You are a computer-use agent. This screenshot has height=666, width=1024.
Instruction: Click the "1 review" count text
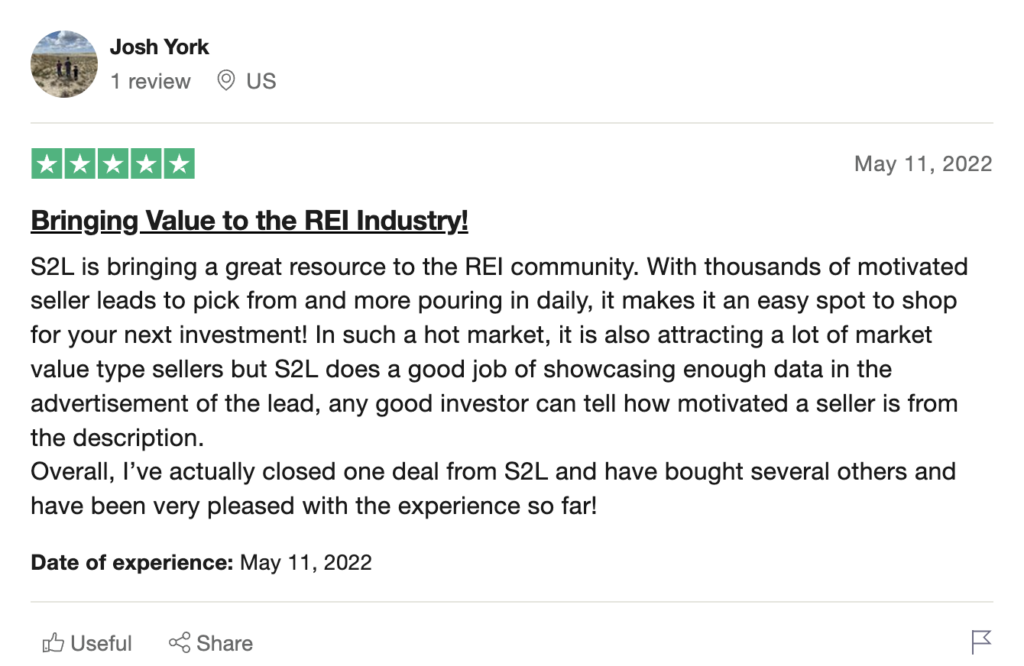click(150, 82)
